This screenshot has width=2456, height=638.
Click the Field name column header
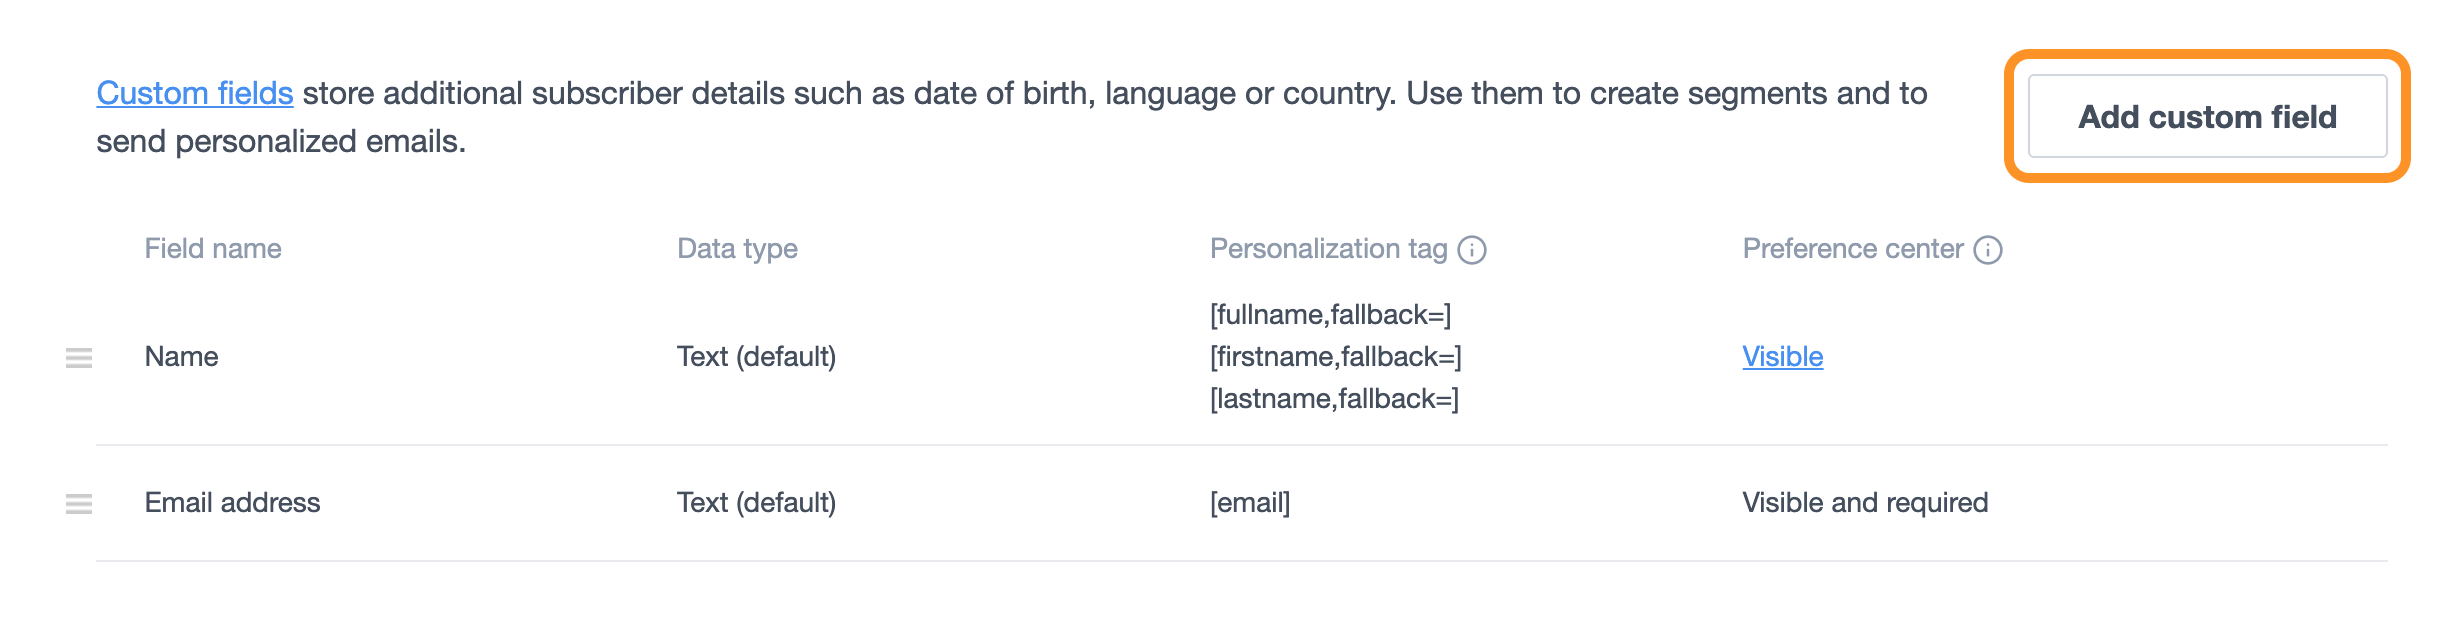[213, 248]
